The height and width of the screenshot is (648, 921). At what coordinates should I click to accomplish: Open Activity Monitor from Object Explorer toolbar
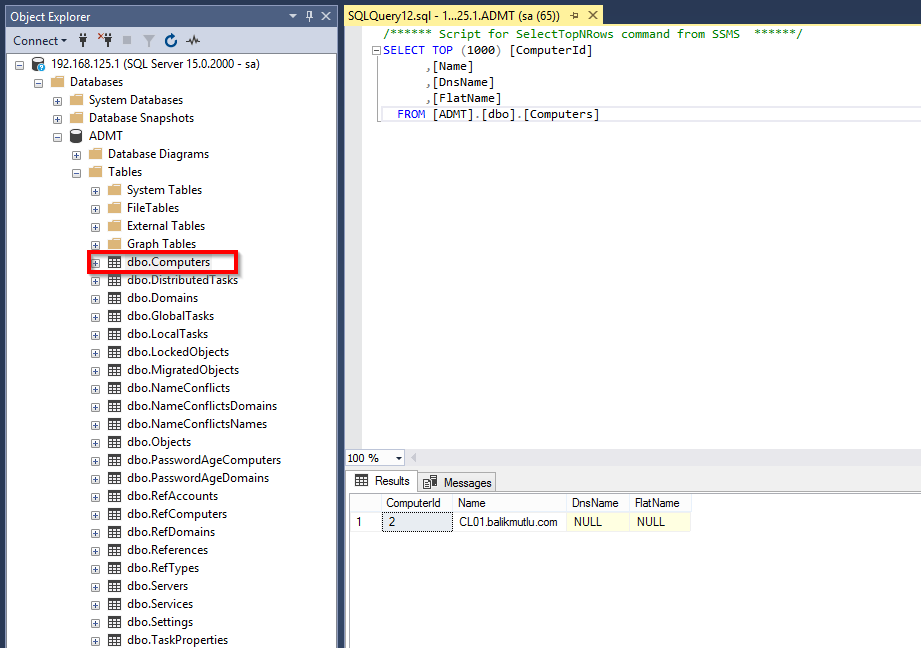point(193,41)
